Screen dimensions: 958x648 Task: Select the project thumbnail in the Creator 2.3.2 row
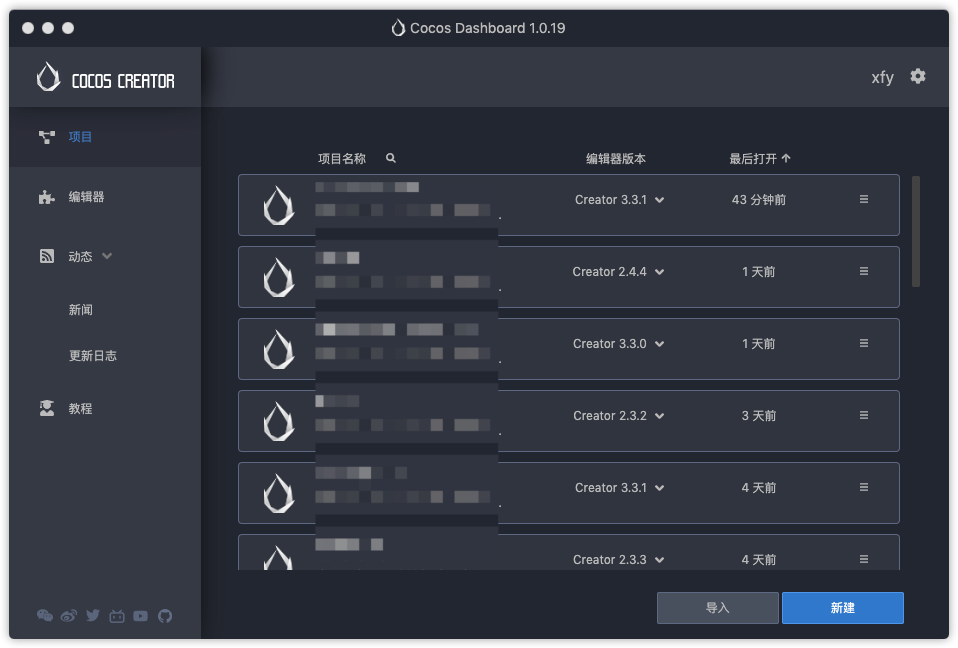[x=279, y=421]
